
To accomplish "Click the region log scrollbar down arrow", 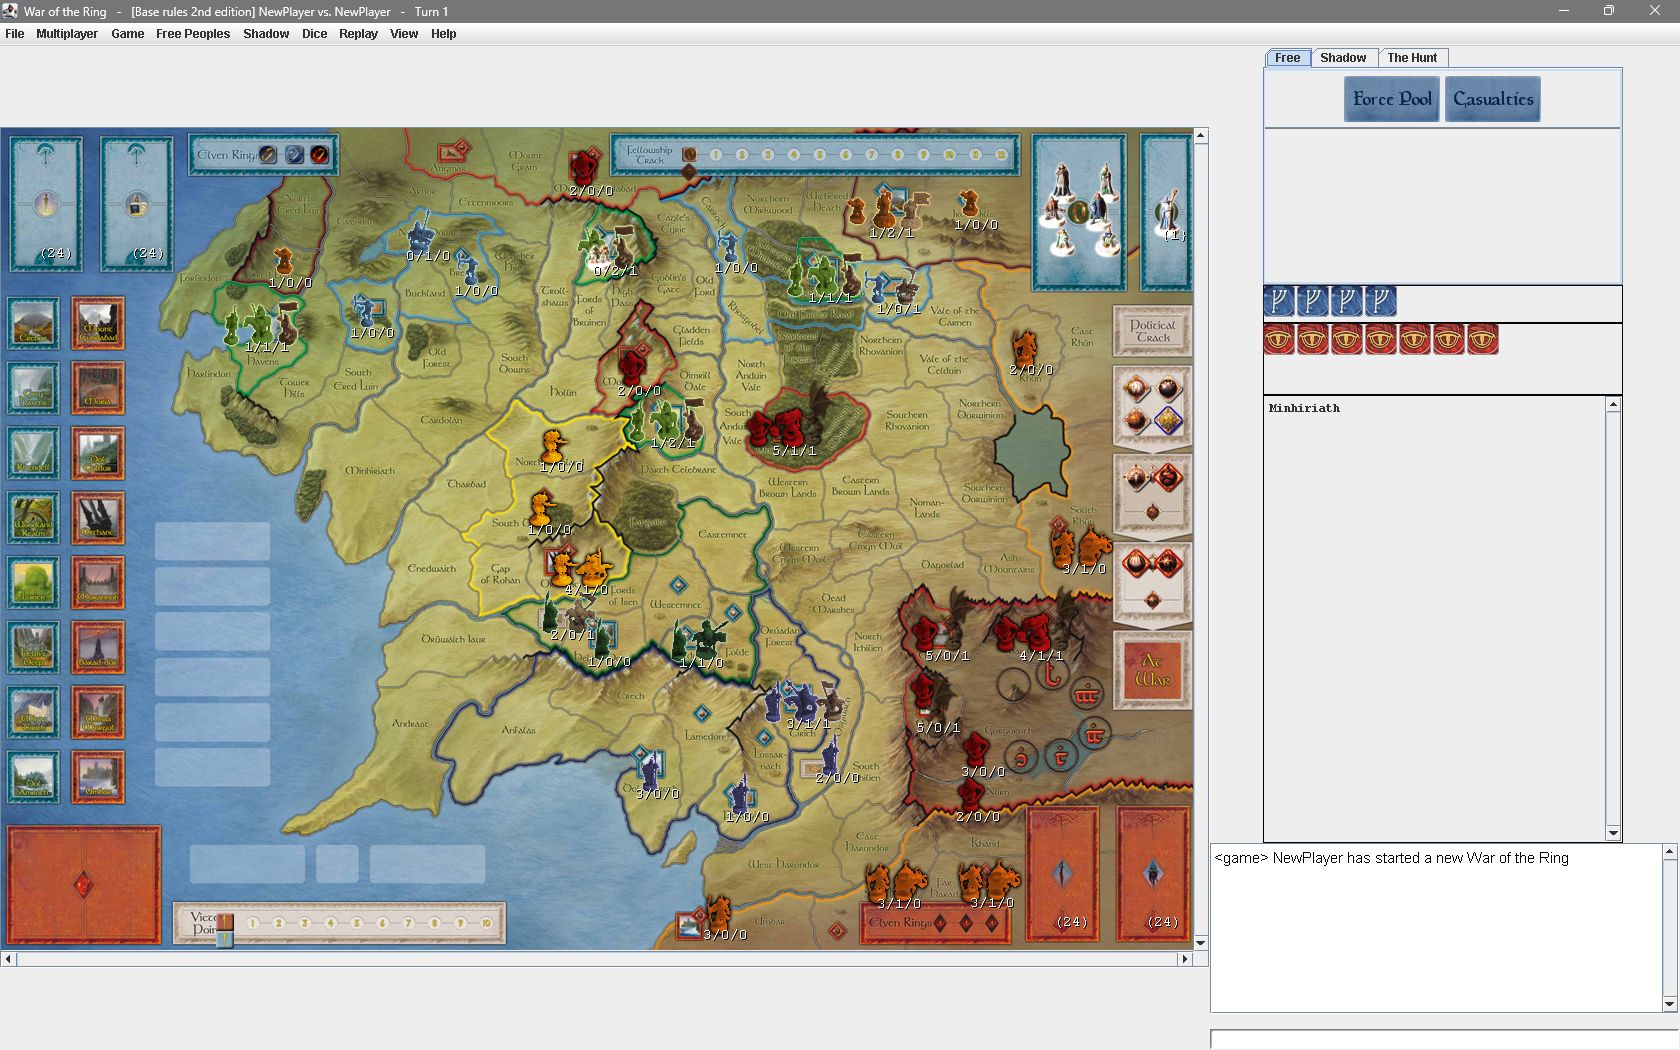I will tap(1613, 833).
